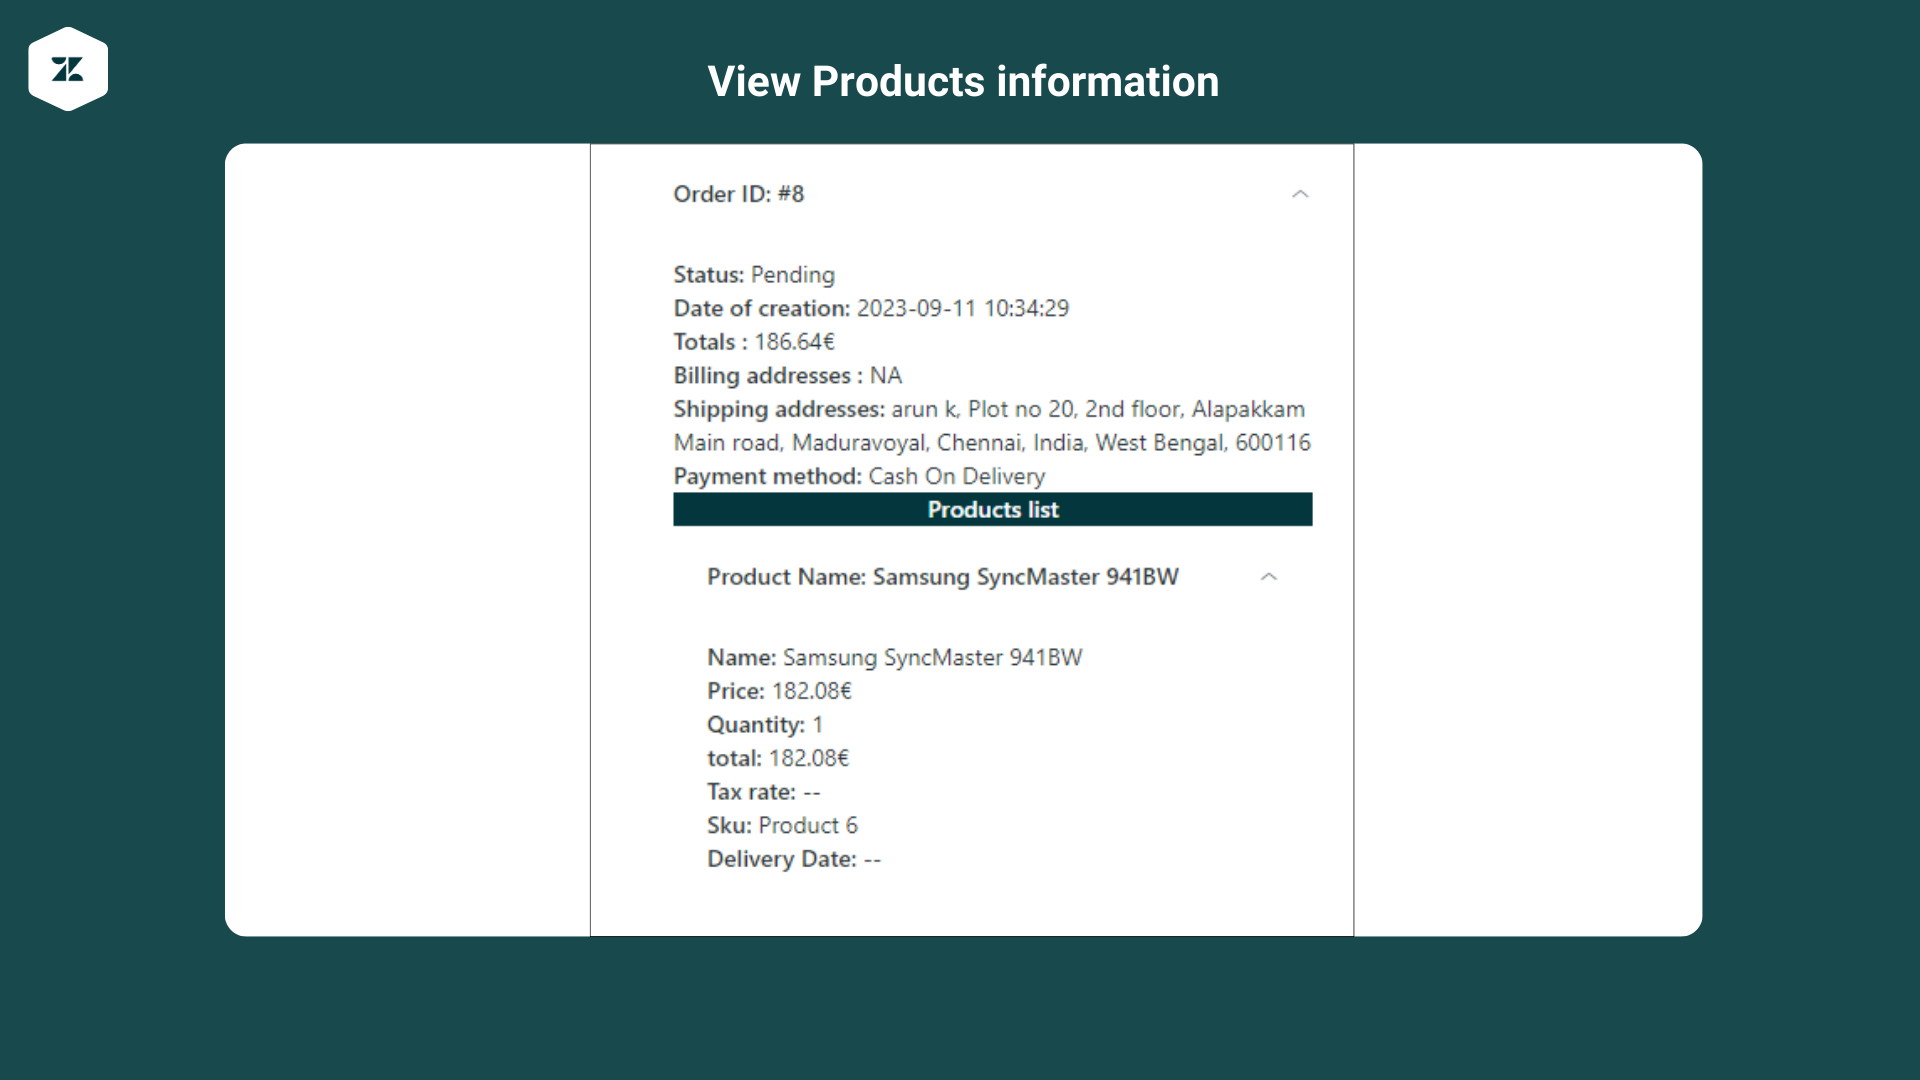Click Product Name: Samsung SyncMaster 941BW heading
Image resolution: width=1920 pixels, height=1080 pixels.
(x=942, y=577)
